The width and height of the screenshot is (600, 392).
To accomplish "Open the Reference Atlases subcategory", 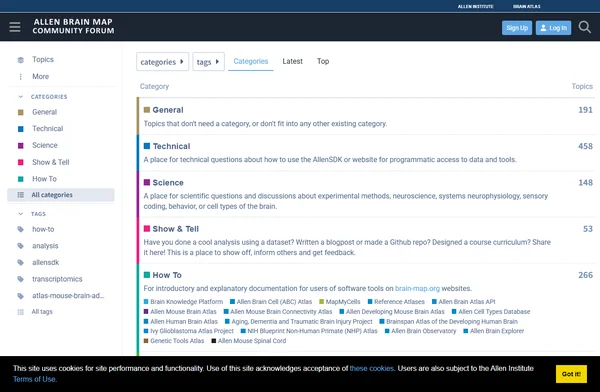I will coord(396,302).
